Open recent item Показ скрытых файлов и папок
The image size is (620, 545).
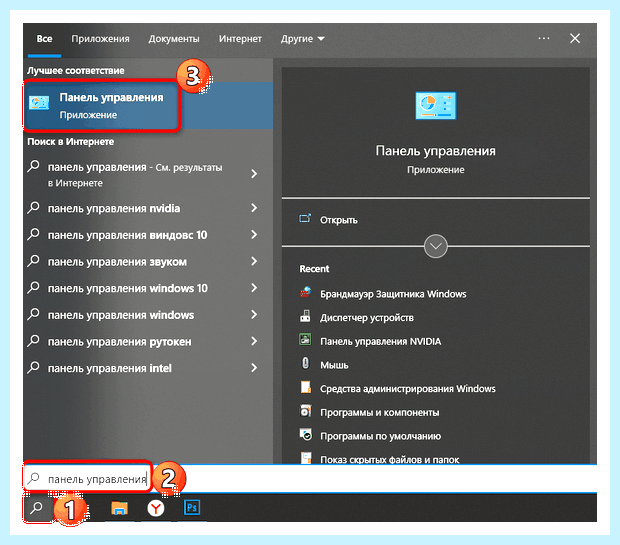[x=389, y=459]
